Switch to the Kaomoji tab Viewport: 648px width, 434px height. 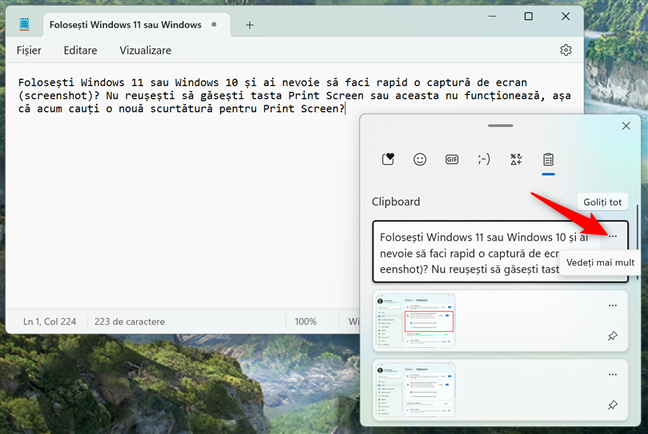[x=484, y=159]
